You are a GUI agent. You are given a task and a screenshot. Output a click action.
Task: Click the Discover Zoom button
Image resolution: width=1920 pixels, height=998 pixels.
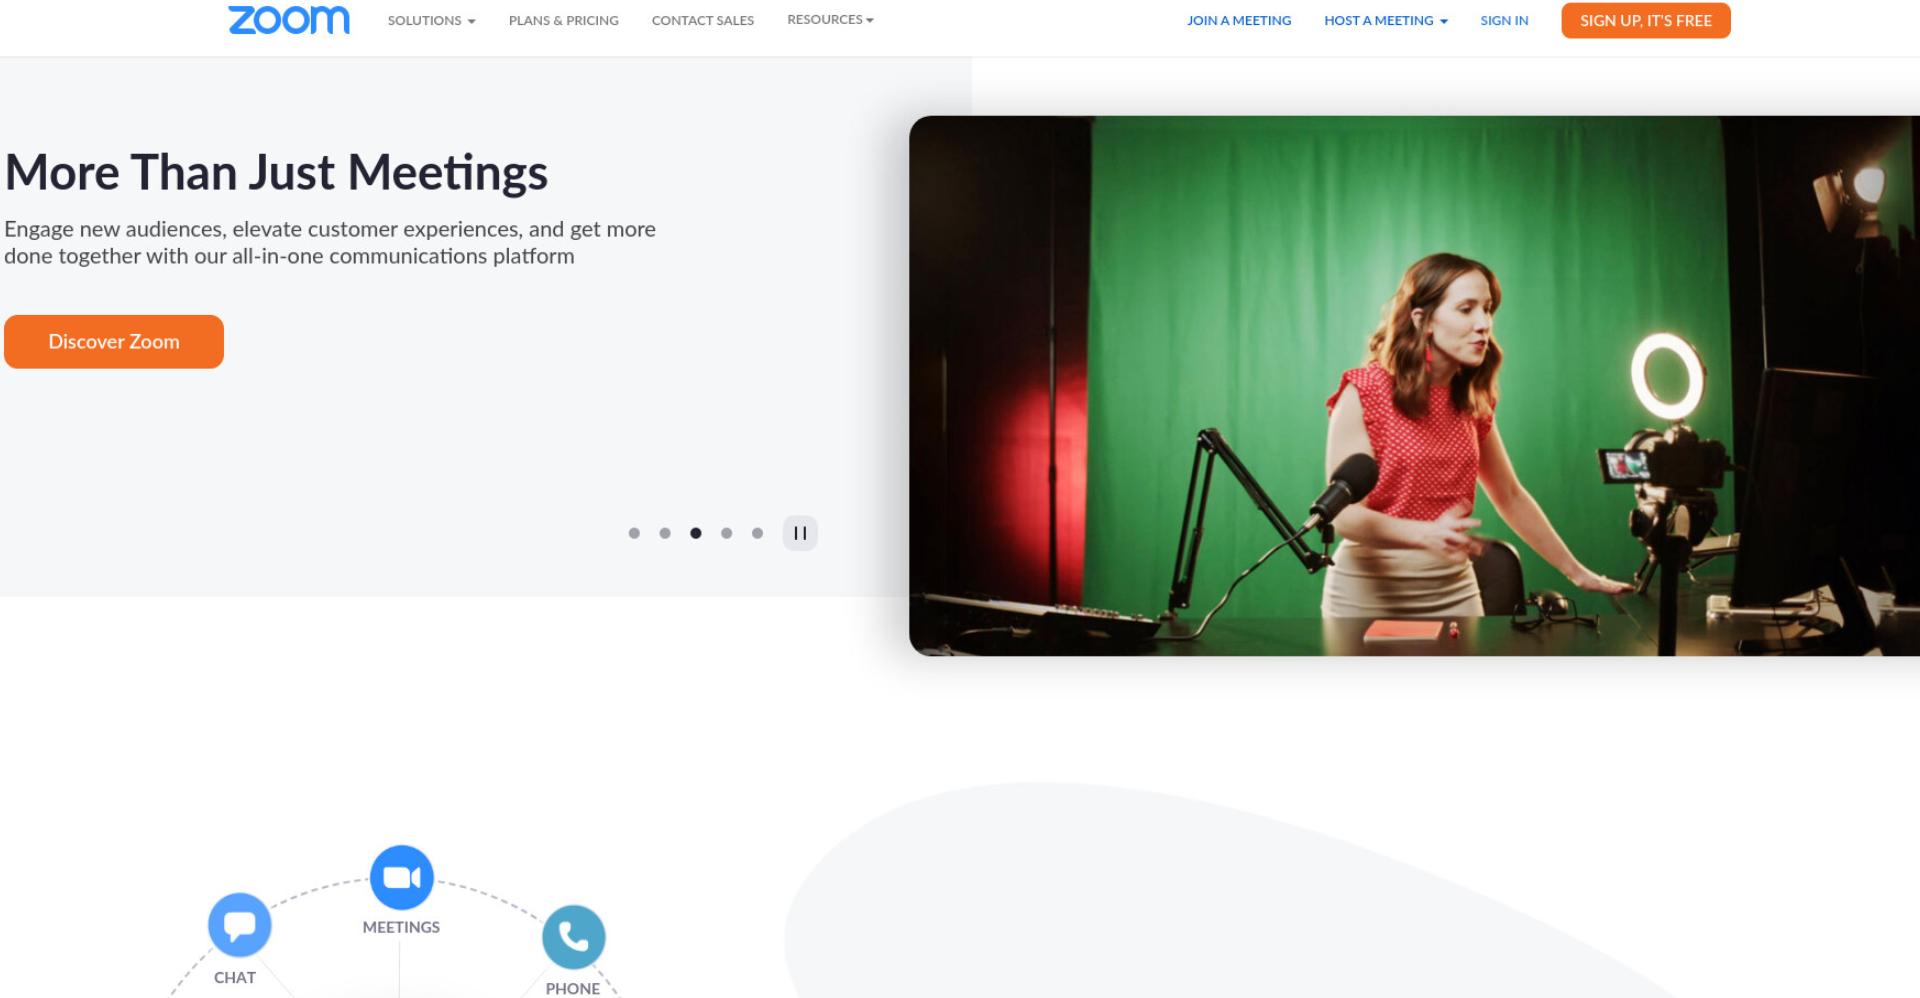click(114, 342)
